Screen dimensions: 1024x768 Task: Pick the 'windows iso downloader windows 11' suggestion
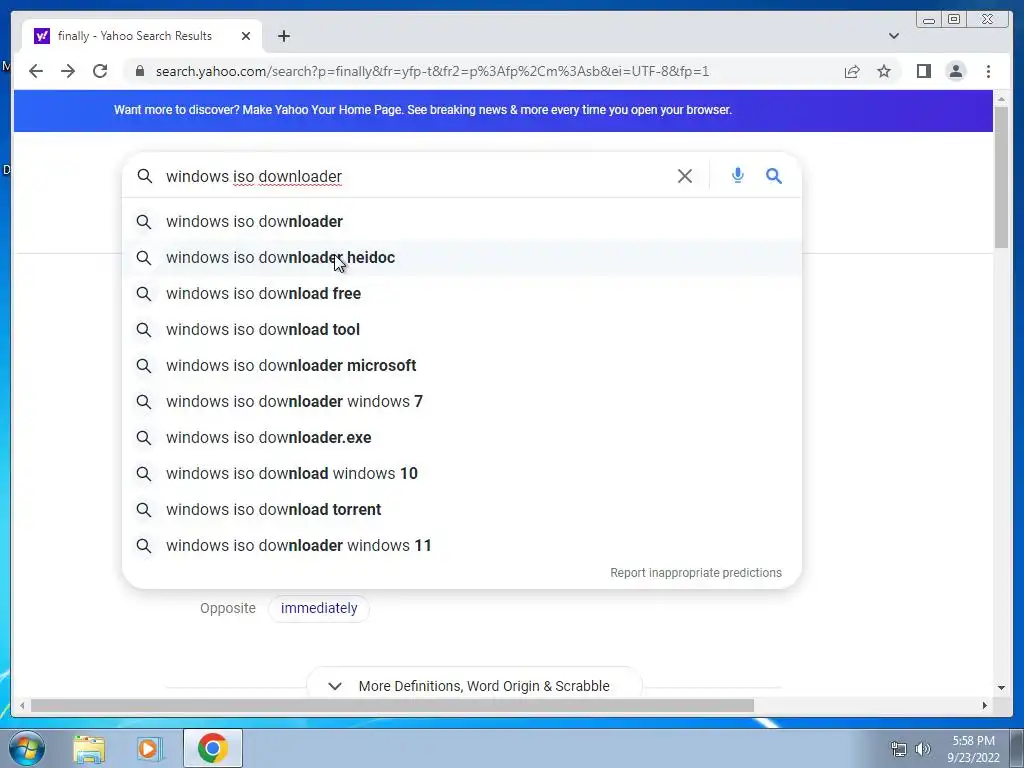pyautogui.click(x=462, y=545)
